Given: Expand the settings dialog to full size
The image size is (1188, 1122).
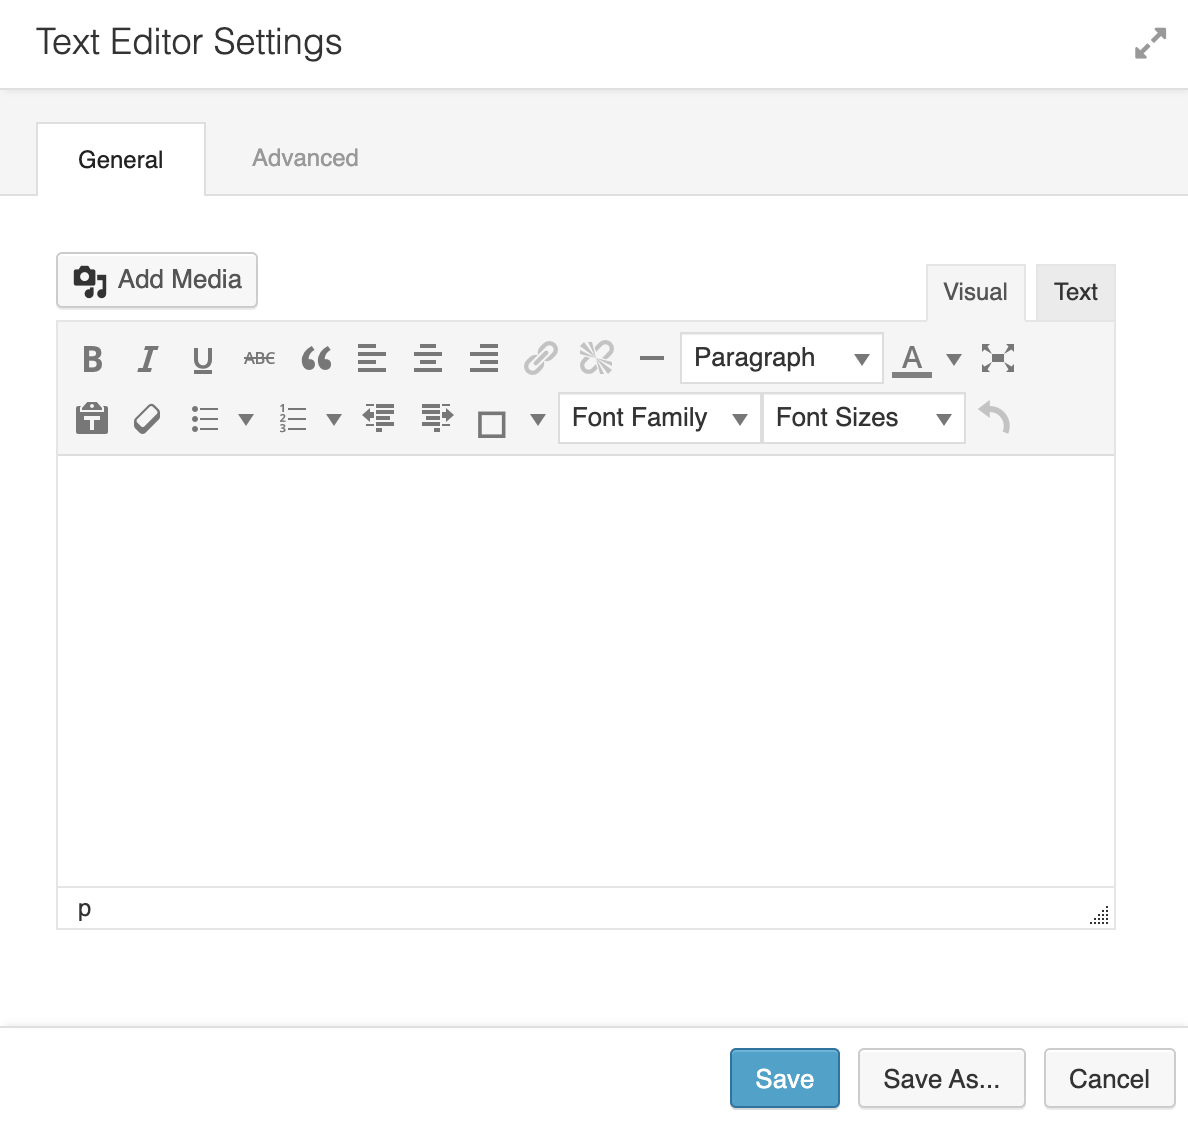Looking at the screenshot, I should (x=1150, y=43).
